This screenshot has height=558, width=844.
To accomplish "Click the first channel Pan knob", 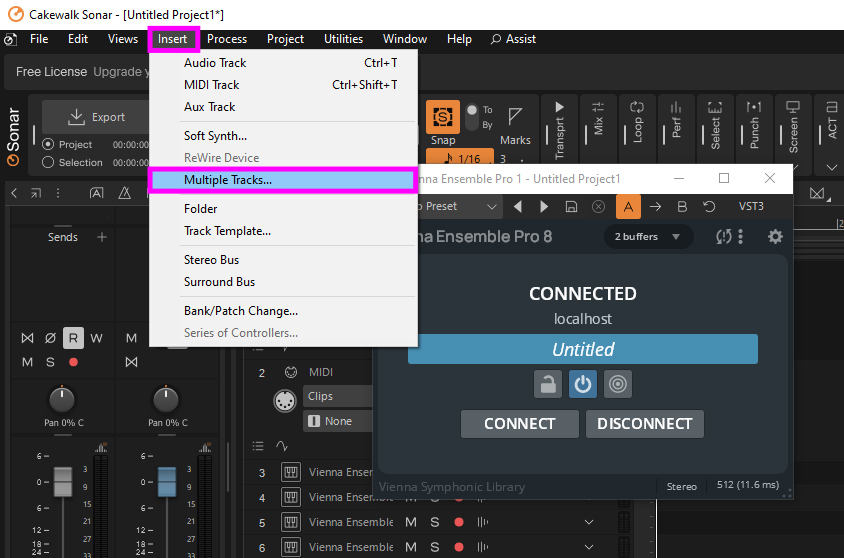I will tap(62, 400).
